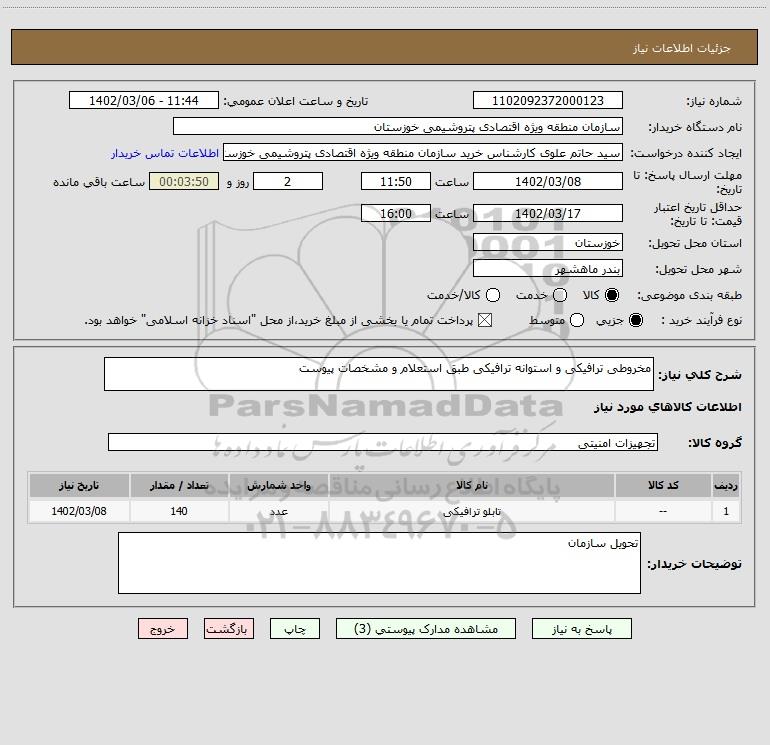770x745 pixels.
Task: Click the price validity date 1402/03/17 field
Action: pos(548,213)
